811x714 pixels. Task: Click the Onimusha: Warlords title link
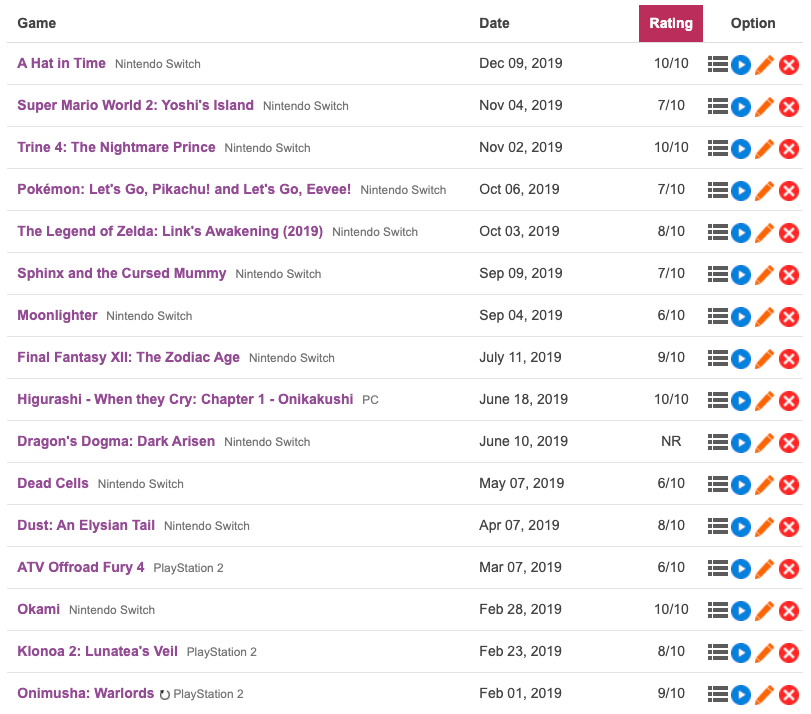[86, 693]
